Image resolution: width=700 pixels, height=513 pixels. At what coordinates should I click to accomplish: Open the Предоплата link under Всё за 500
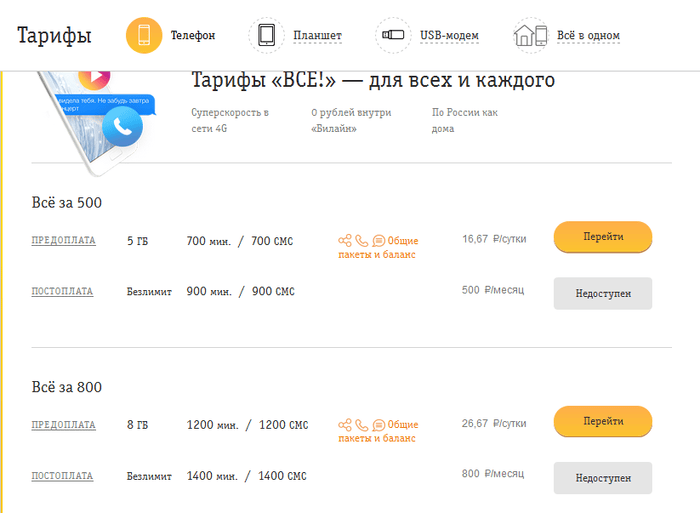63,241
